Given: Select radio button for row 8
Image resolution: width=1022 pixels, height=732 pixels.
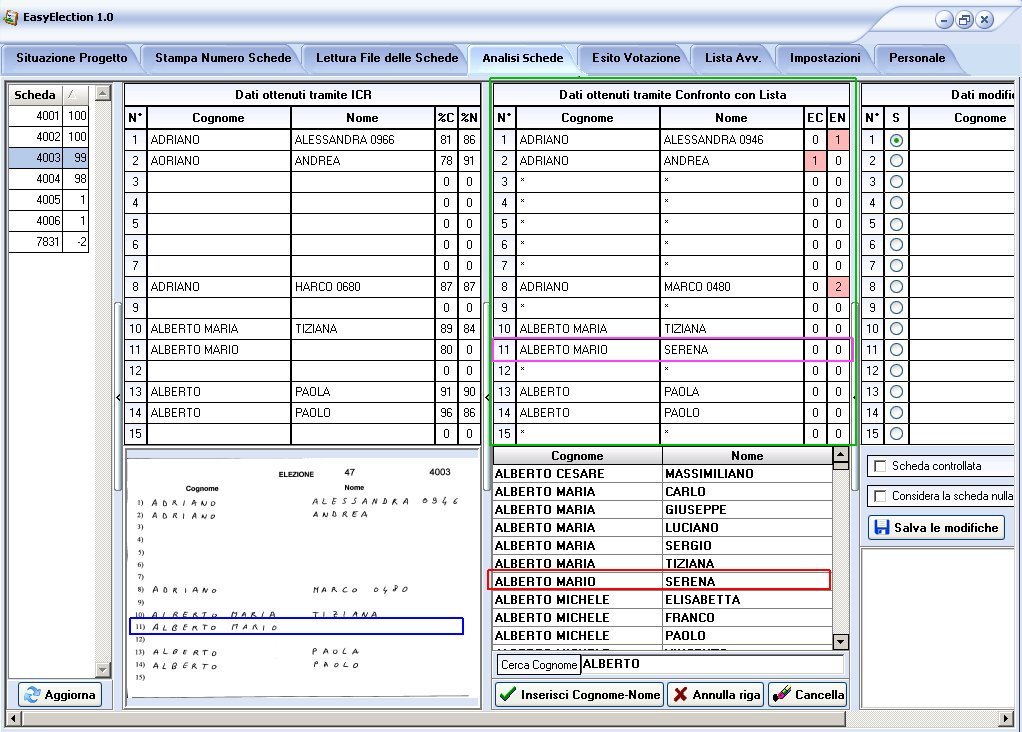Looking at the screenshot, I should pos(896,287).
